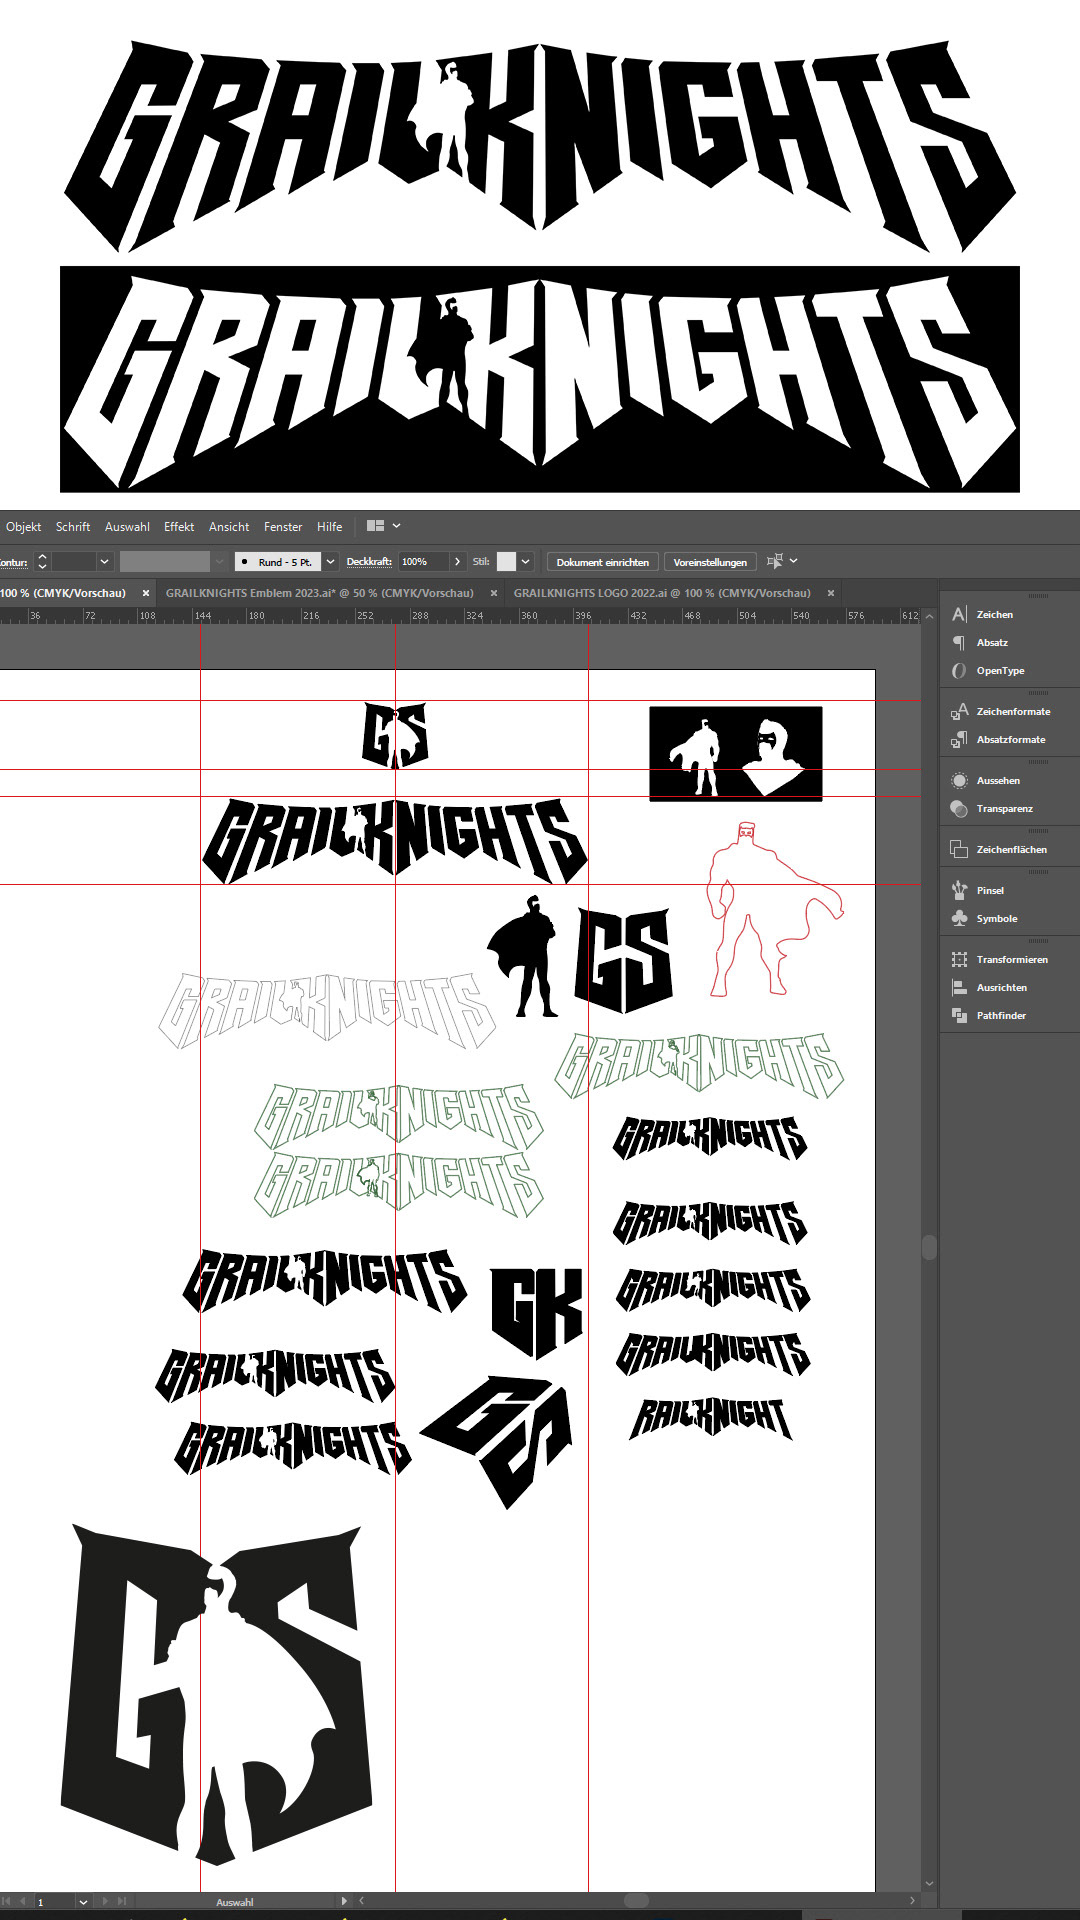Click the vertical scrollbar down arrow
This screenshot has height=1920, width=1080.
point(929,1883)
